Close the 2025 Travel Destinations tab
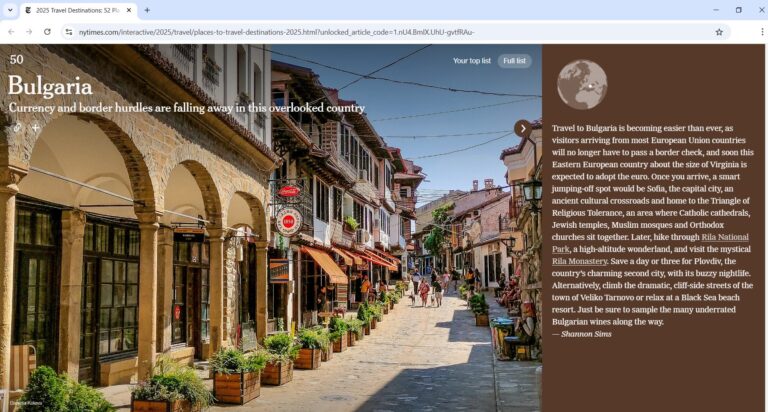768x412 pixels. (x=129, y=10)
